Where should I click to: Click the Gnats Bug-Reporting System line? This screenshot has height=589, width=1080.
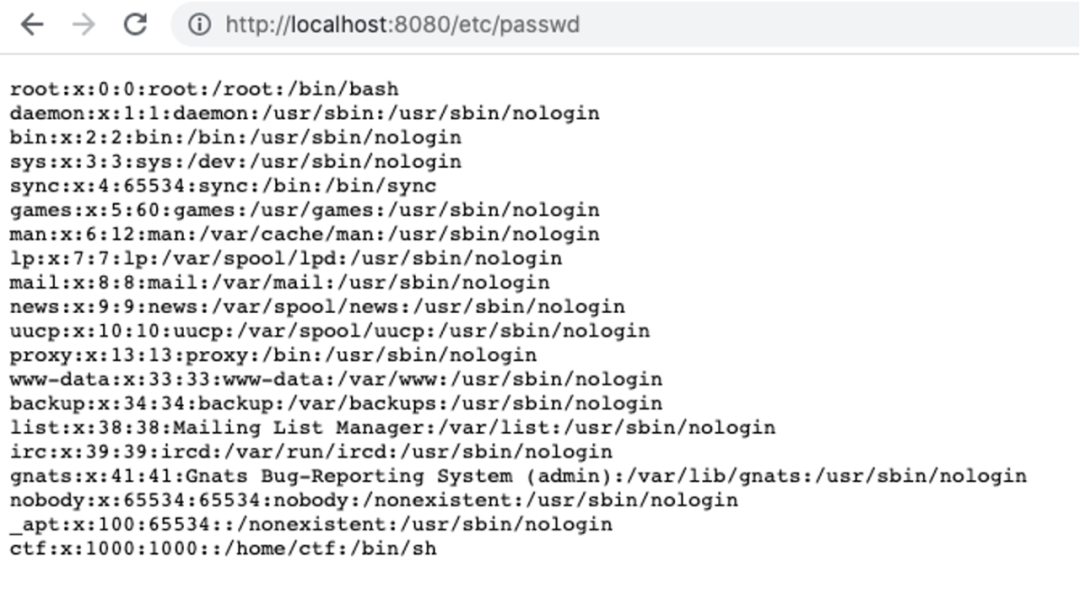coord(518,476)
